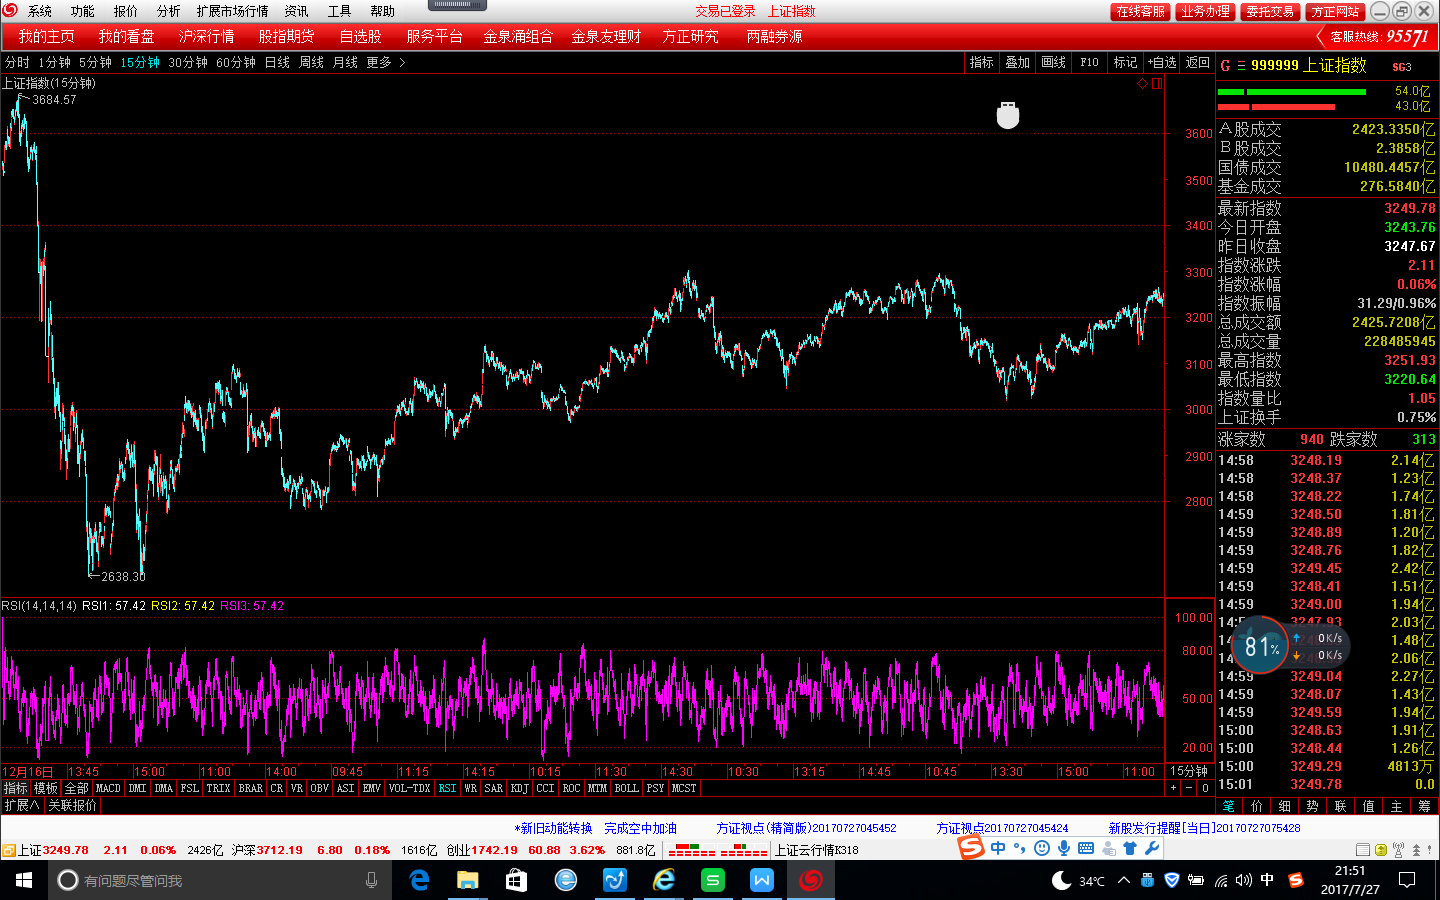Screen dimensions: 1440x900
Task: Open the 系统 menu
Action: pos(40,11)
